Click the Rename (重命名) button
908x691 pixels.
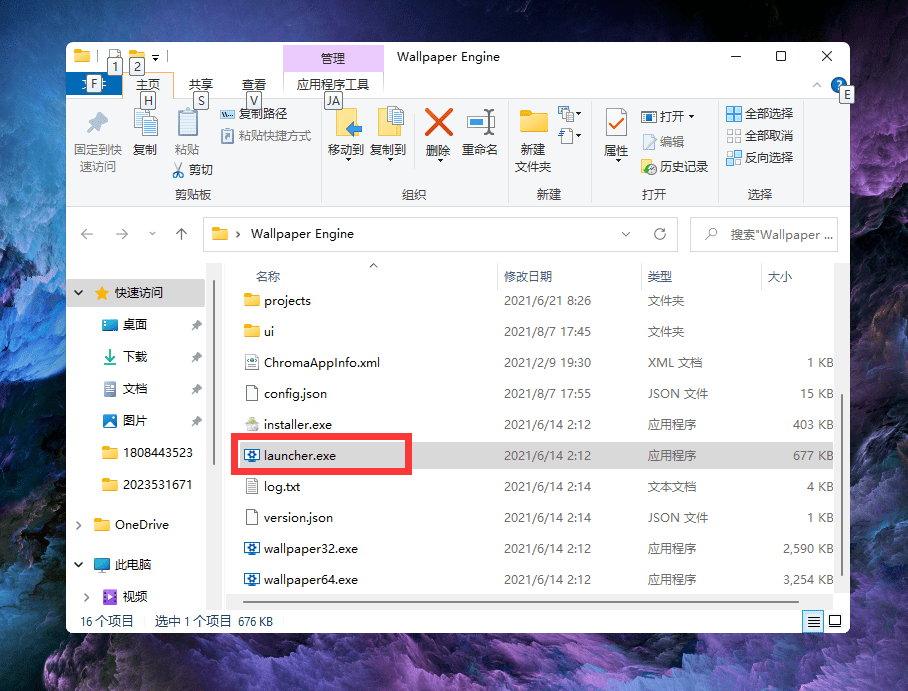tap(480, 133)
